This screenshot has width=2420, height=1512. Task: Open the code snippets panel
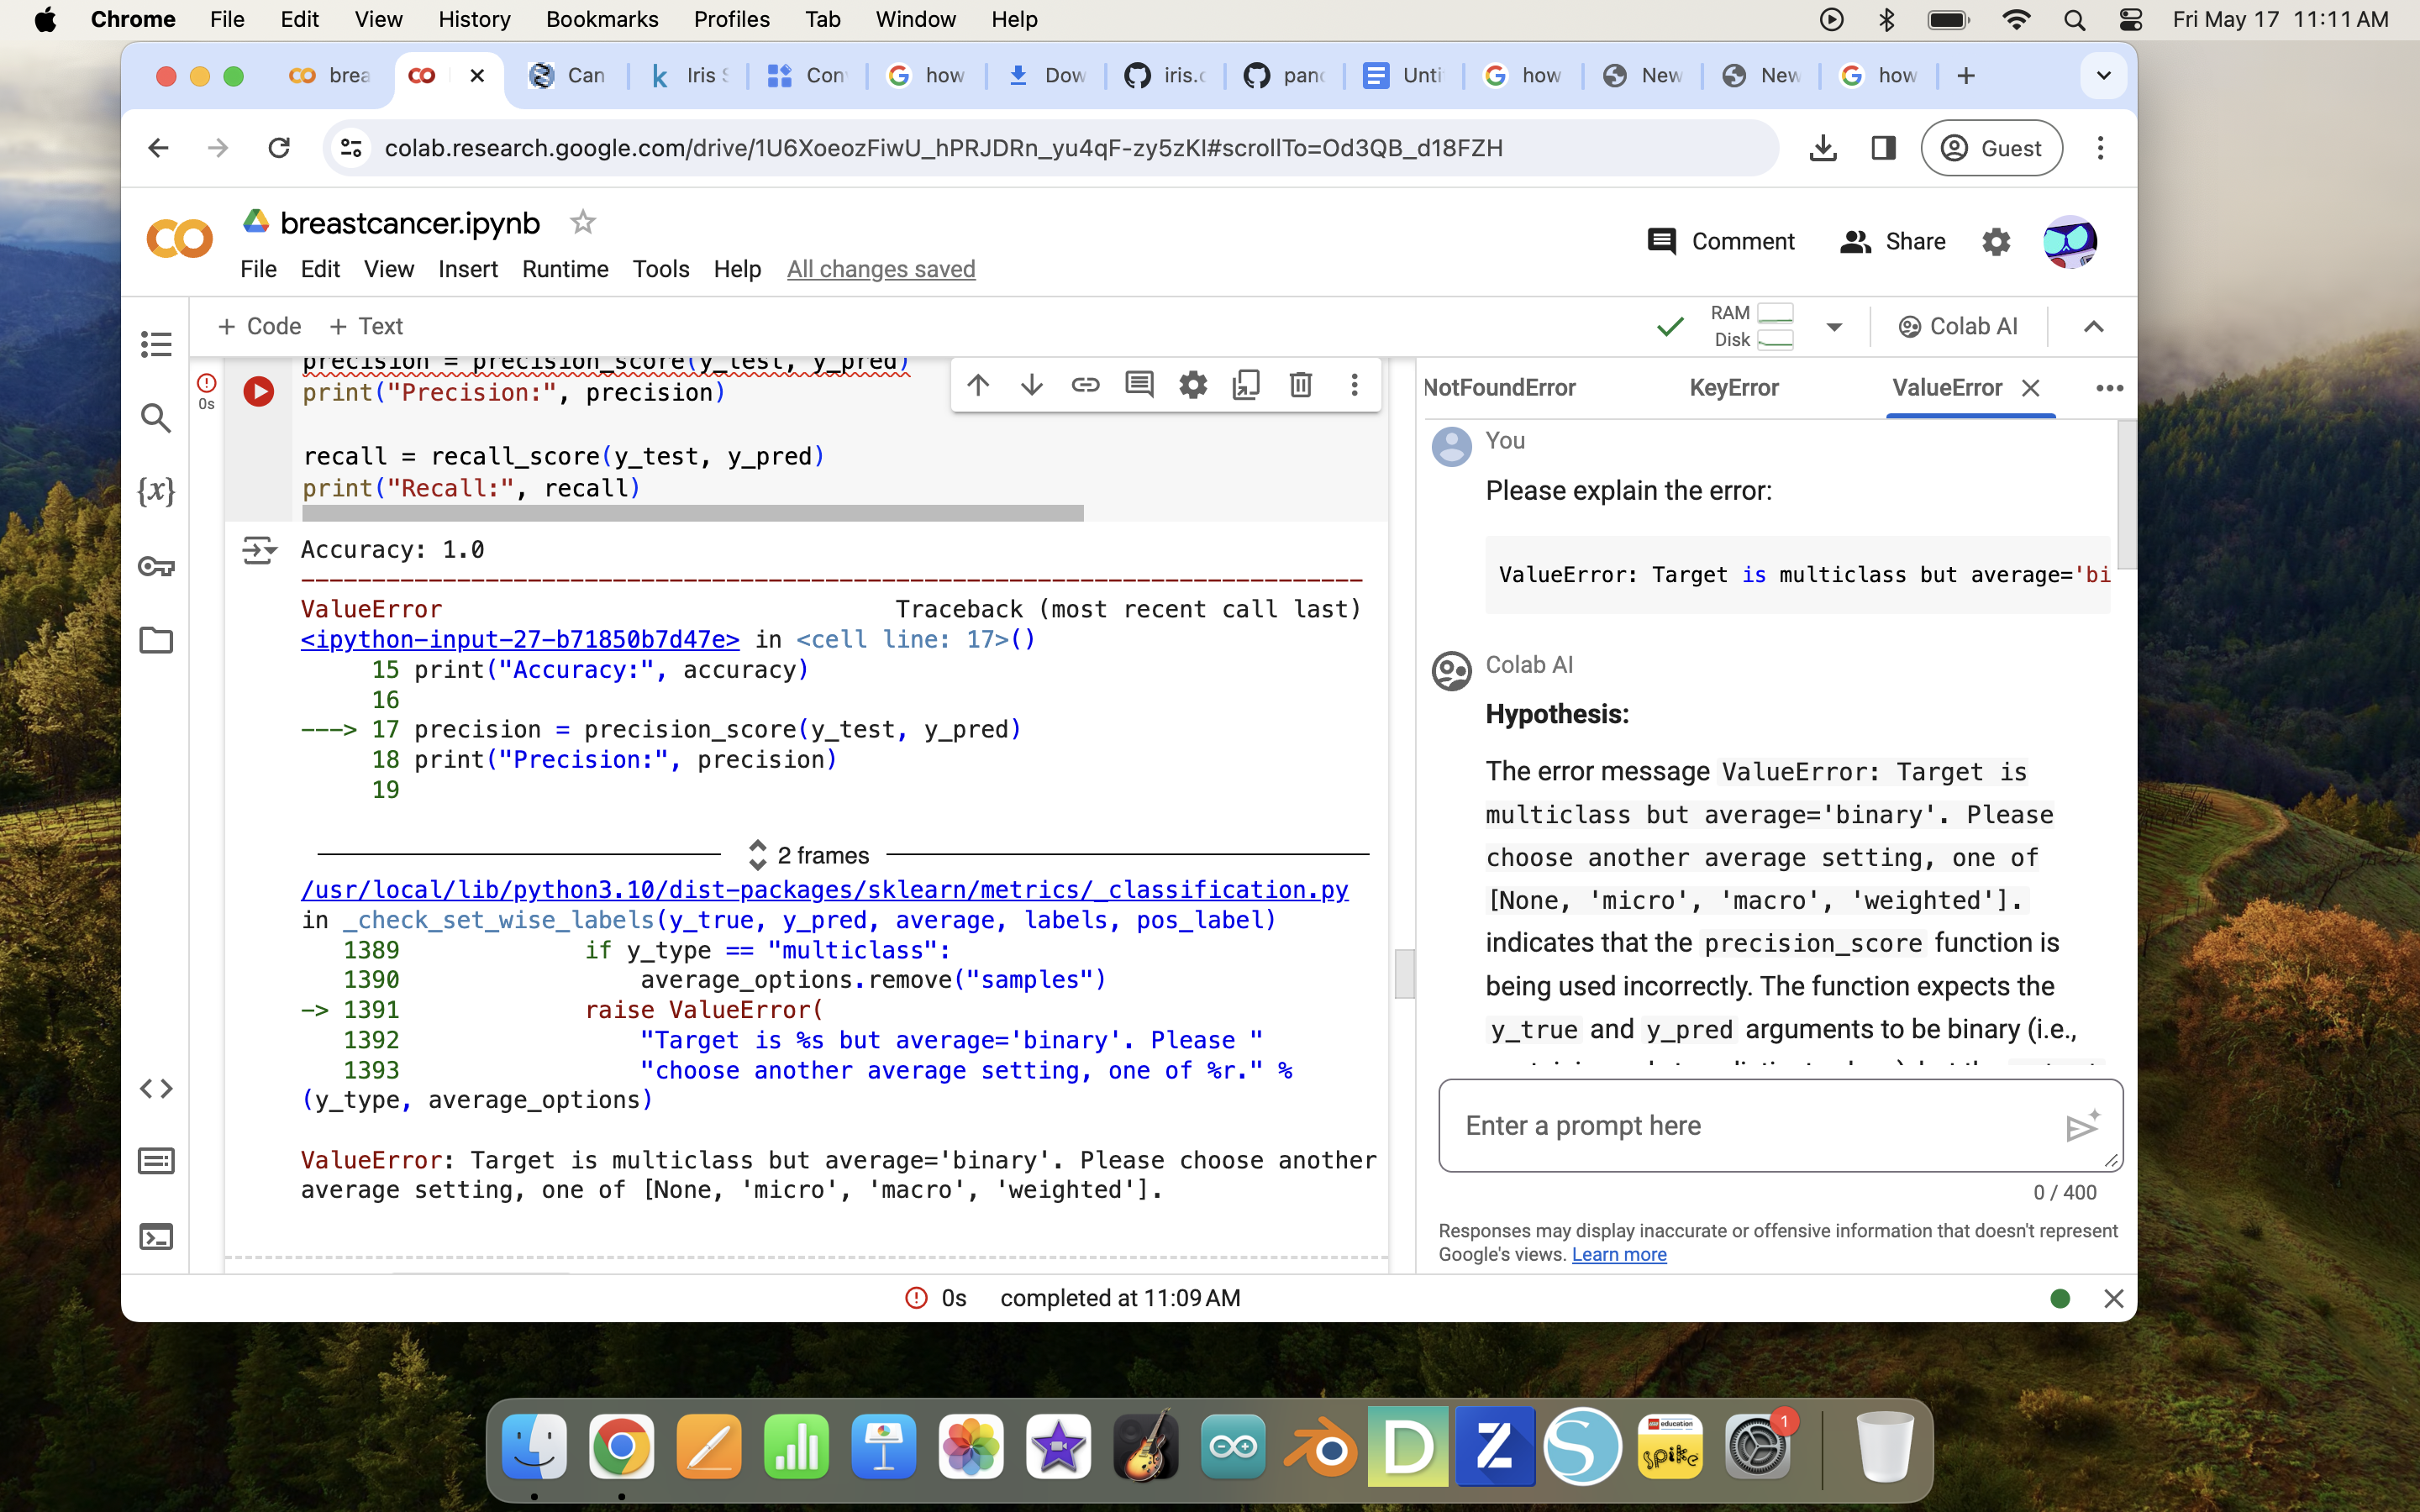156,1088
